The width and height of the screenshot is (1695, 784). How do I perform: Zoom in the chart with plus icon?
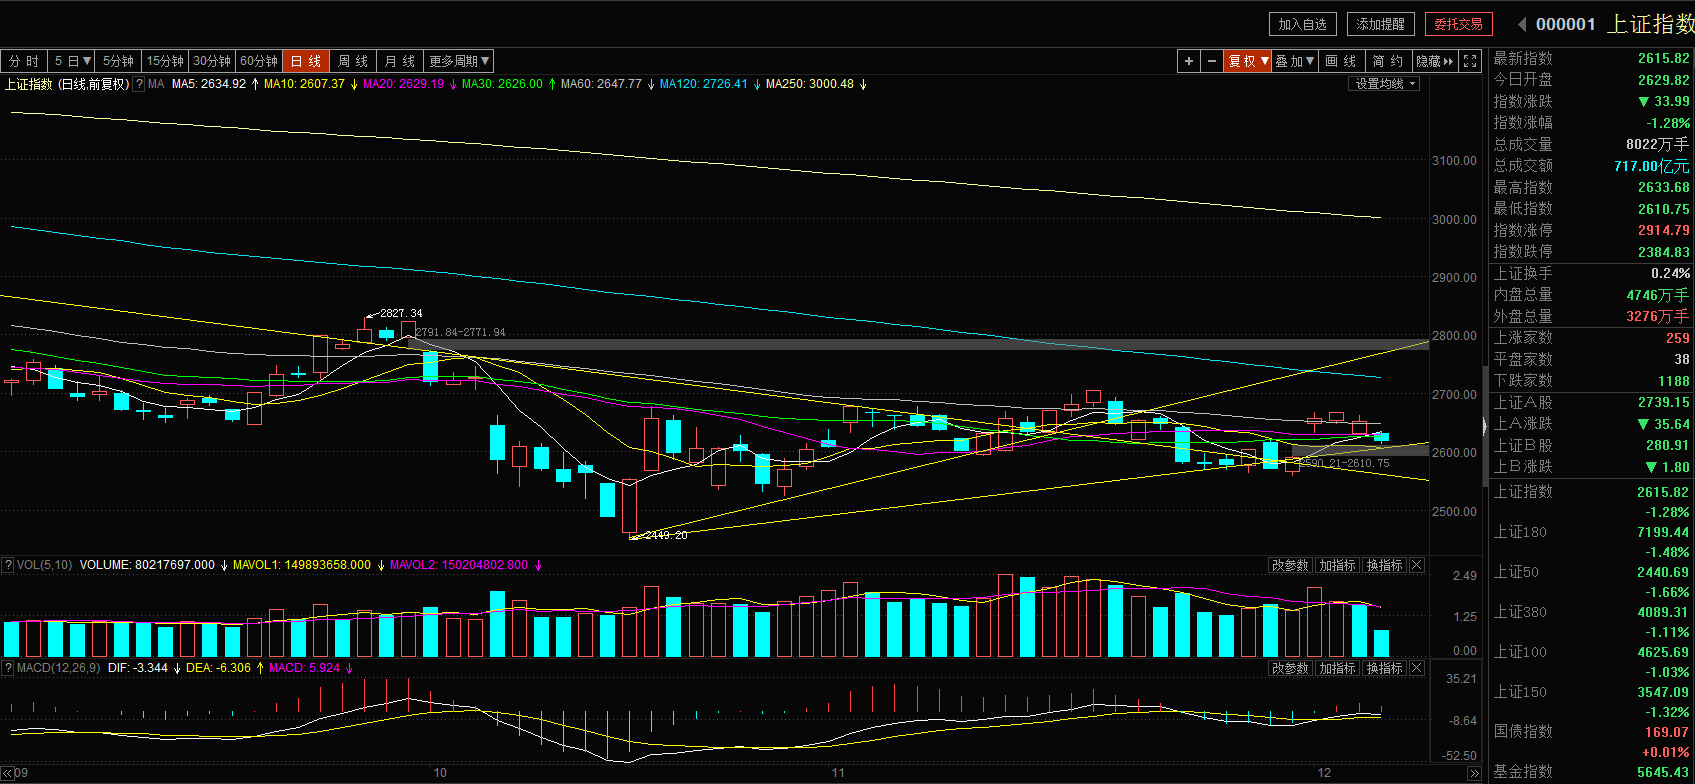pos(1188,61)
